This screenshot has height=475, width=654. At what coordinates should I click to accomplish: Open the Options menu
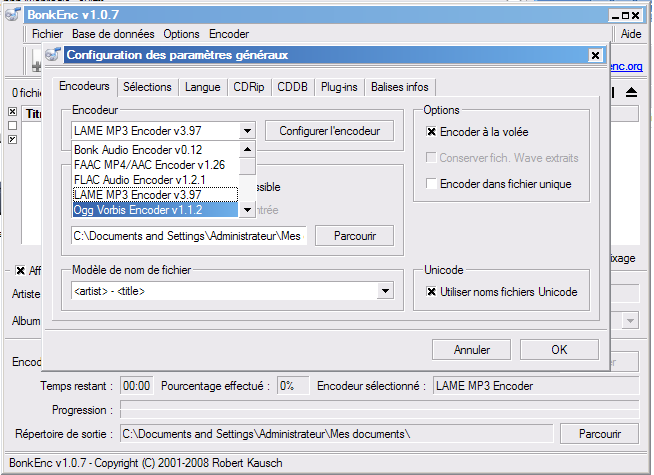coord(181,34)
